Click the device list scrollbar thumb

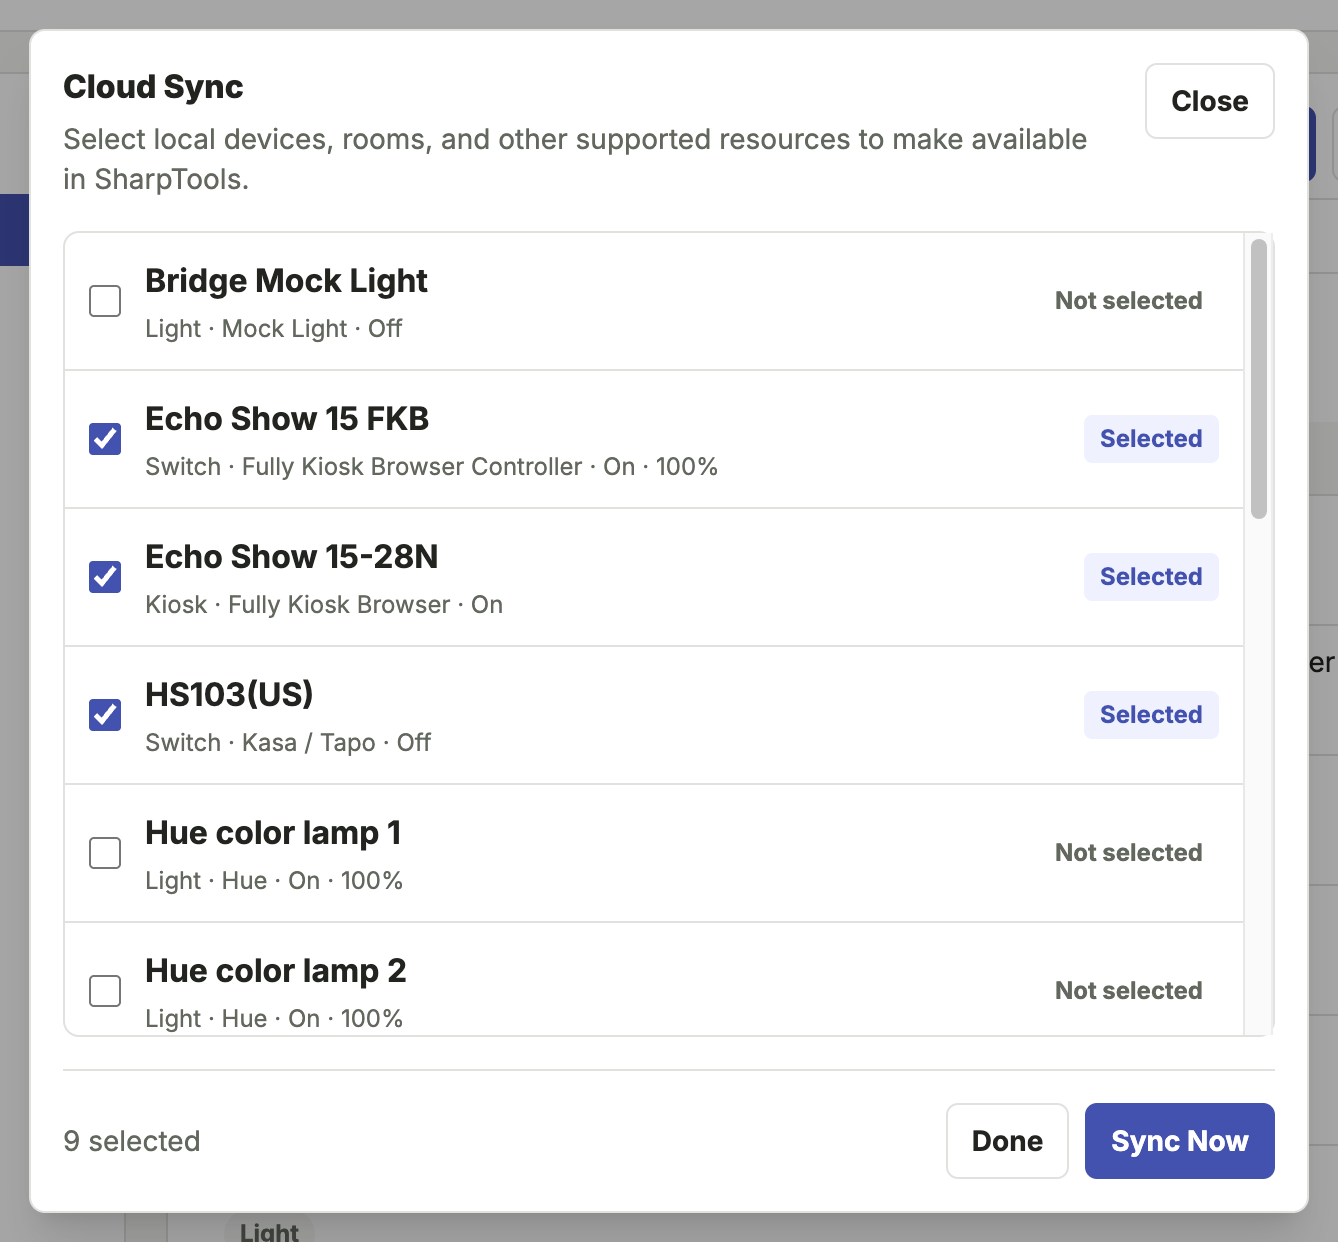click(1259, 379)
